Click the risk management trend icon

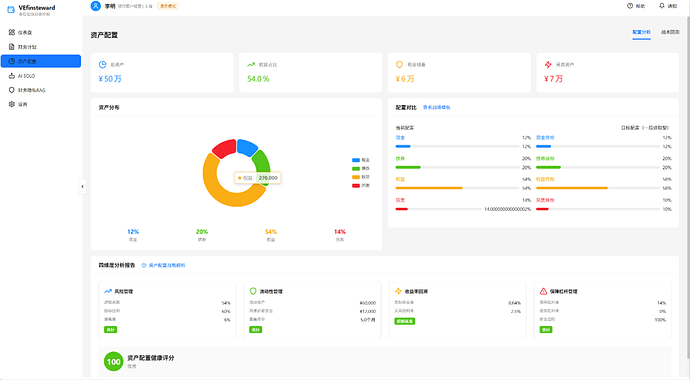(x=108, y=291)
